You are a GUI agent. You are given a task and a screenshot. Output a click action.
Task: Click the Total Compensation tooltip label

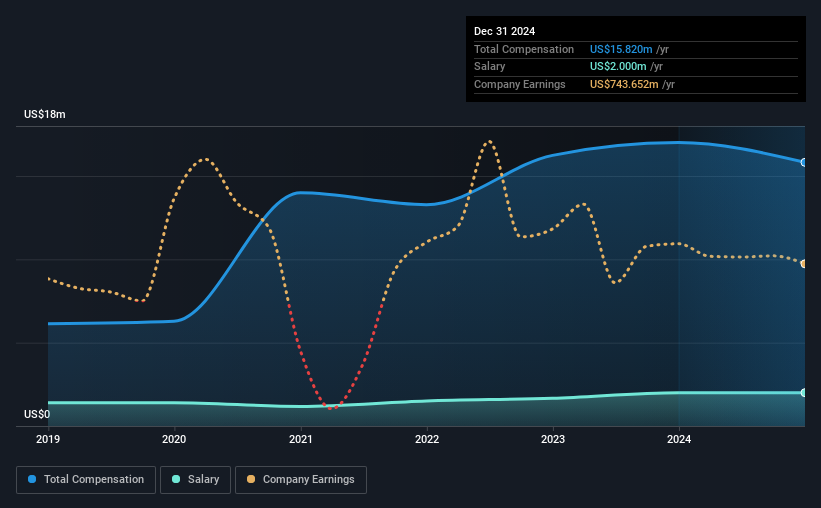(524, 49)
